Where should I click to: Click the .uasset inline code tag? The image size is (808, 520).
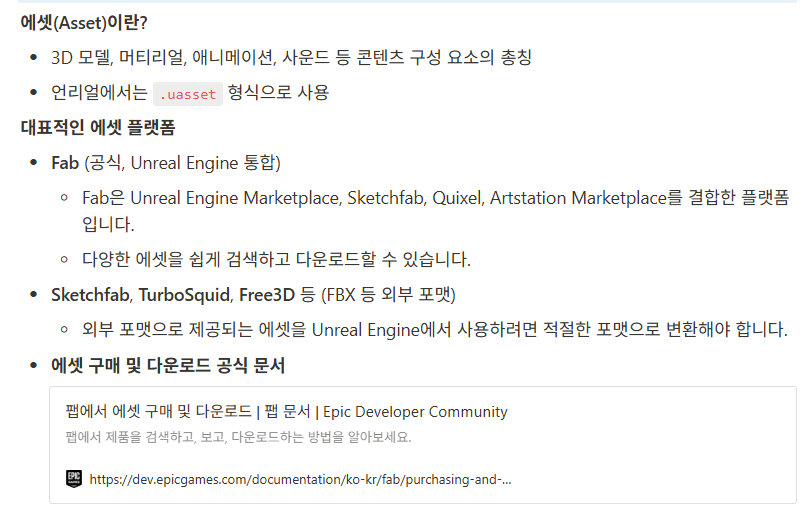[x=188, y=94]
